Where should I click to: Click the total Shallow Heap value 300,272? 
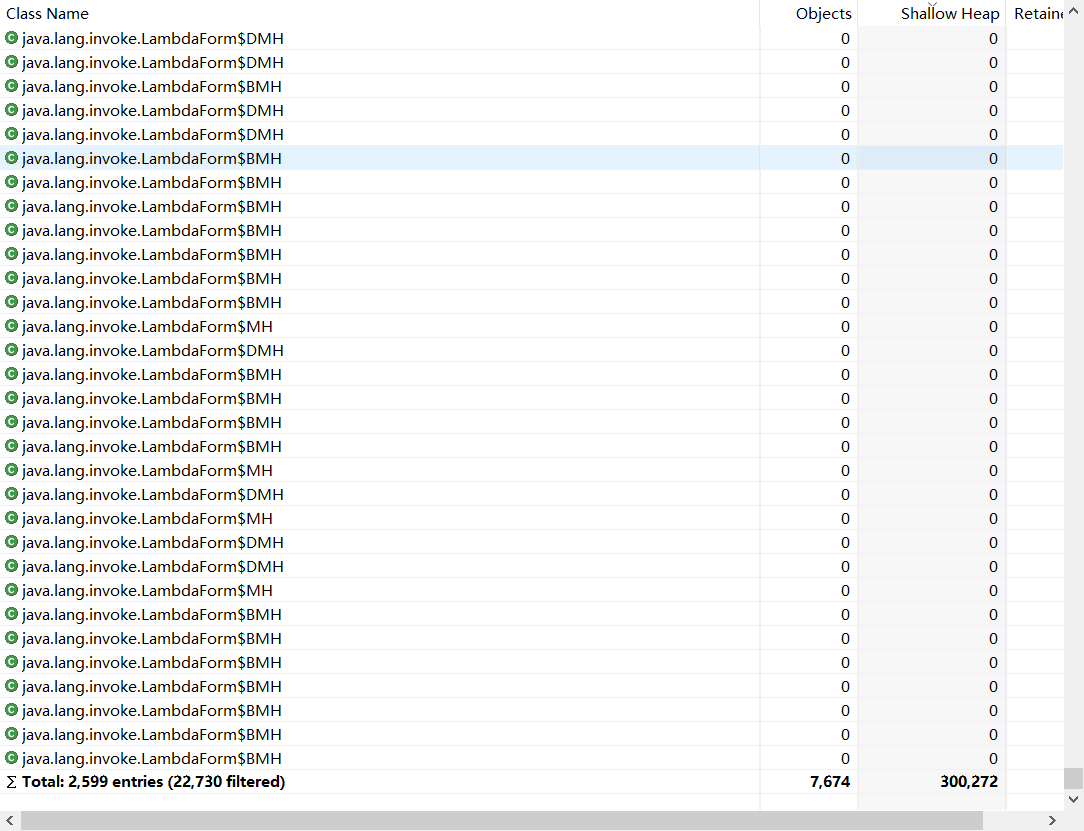[969, 782]
